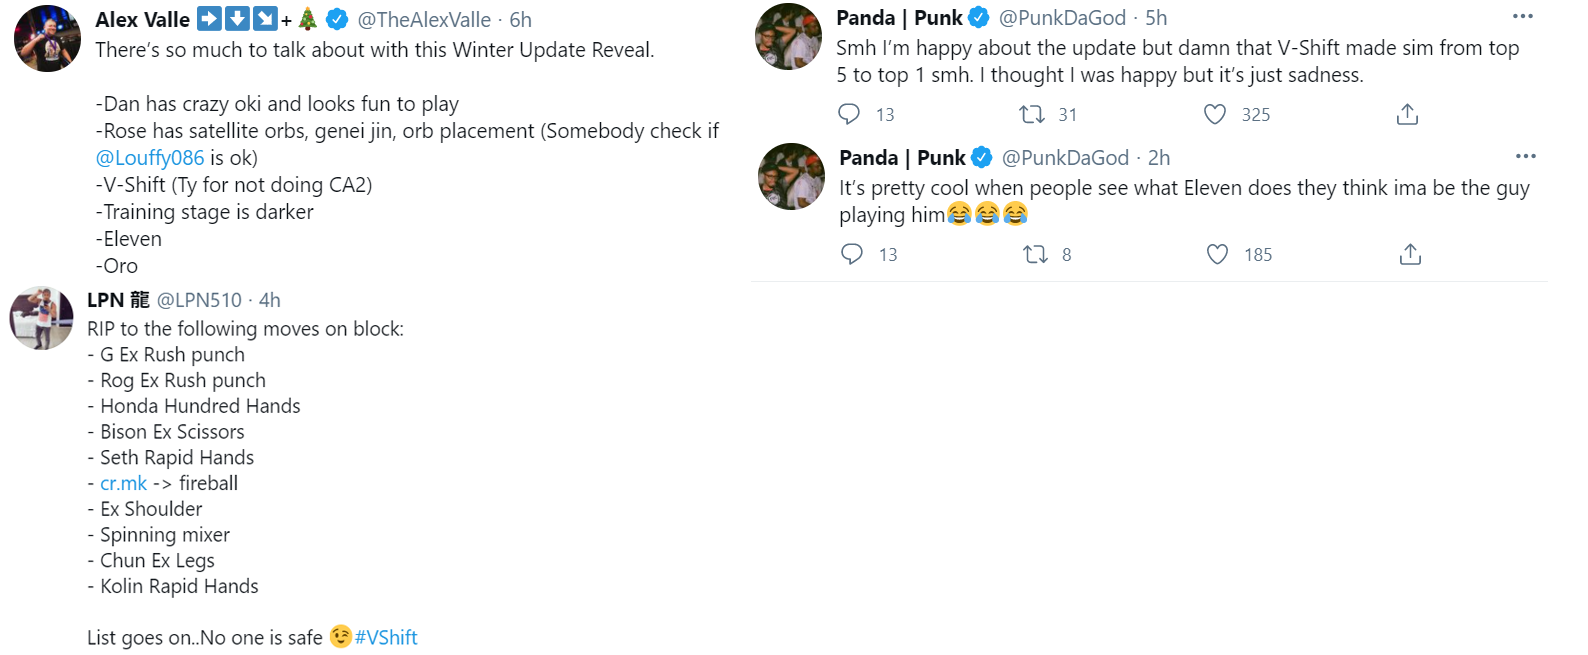Image resolution: width=1588 pixels, height=655 pixels.
Task: Open the @Louffy086 mention link
Action: (150, 158)
